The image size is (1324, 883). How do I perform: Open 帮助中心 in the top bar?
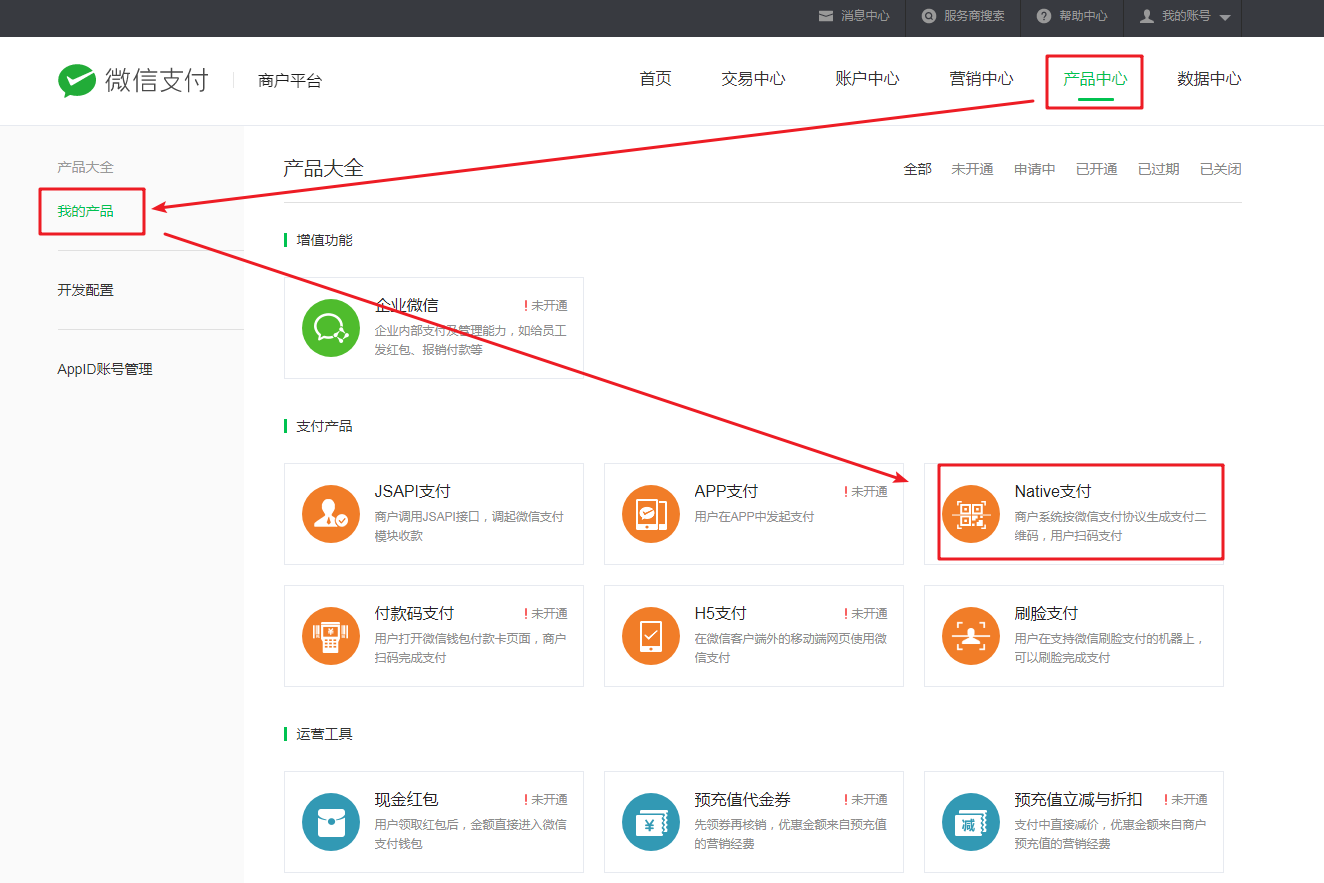click(1083, 16)
